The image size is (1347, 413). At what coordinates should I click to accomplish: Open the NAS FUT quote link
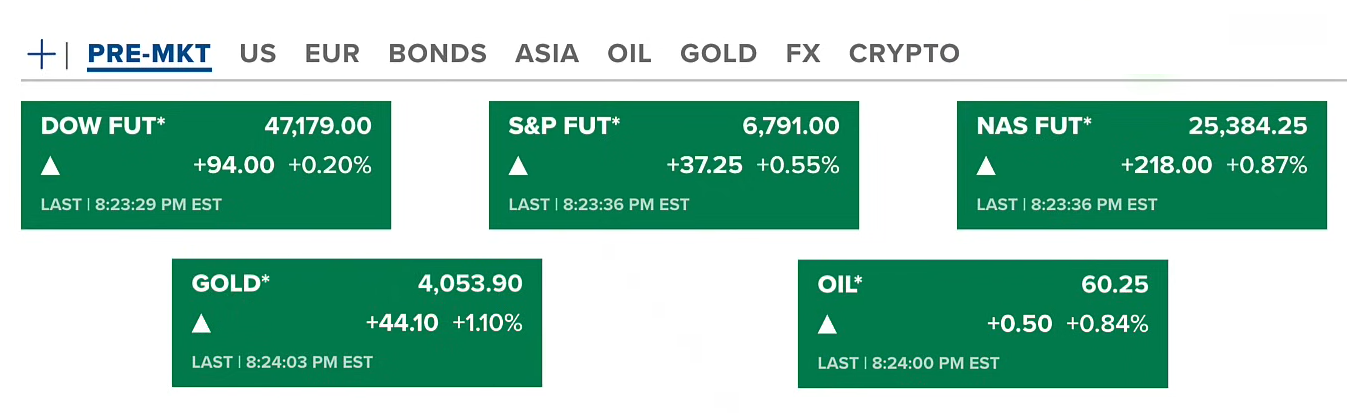(x=1034, y=126)
